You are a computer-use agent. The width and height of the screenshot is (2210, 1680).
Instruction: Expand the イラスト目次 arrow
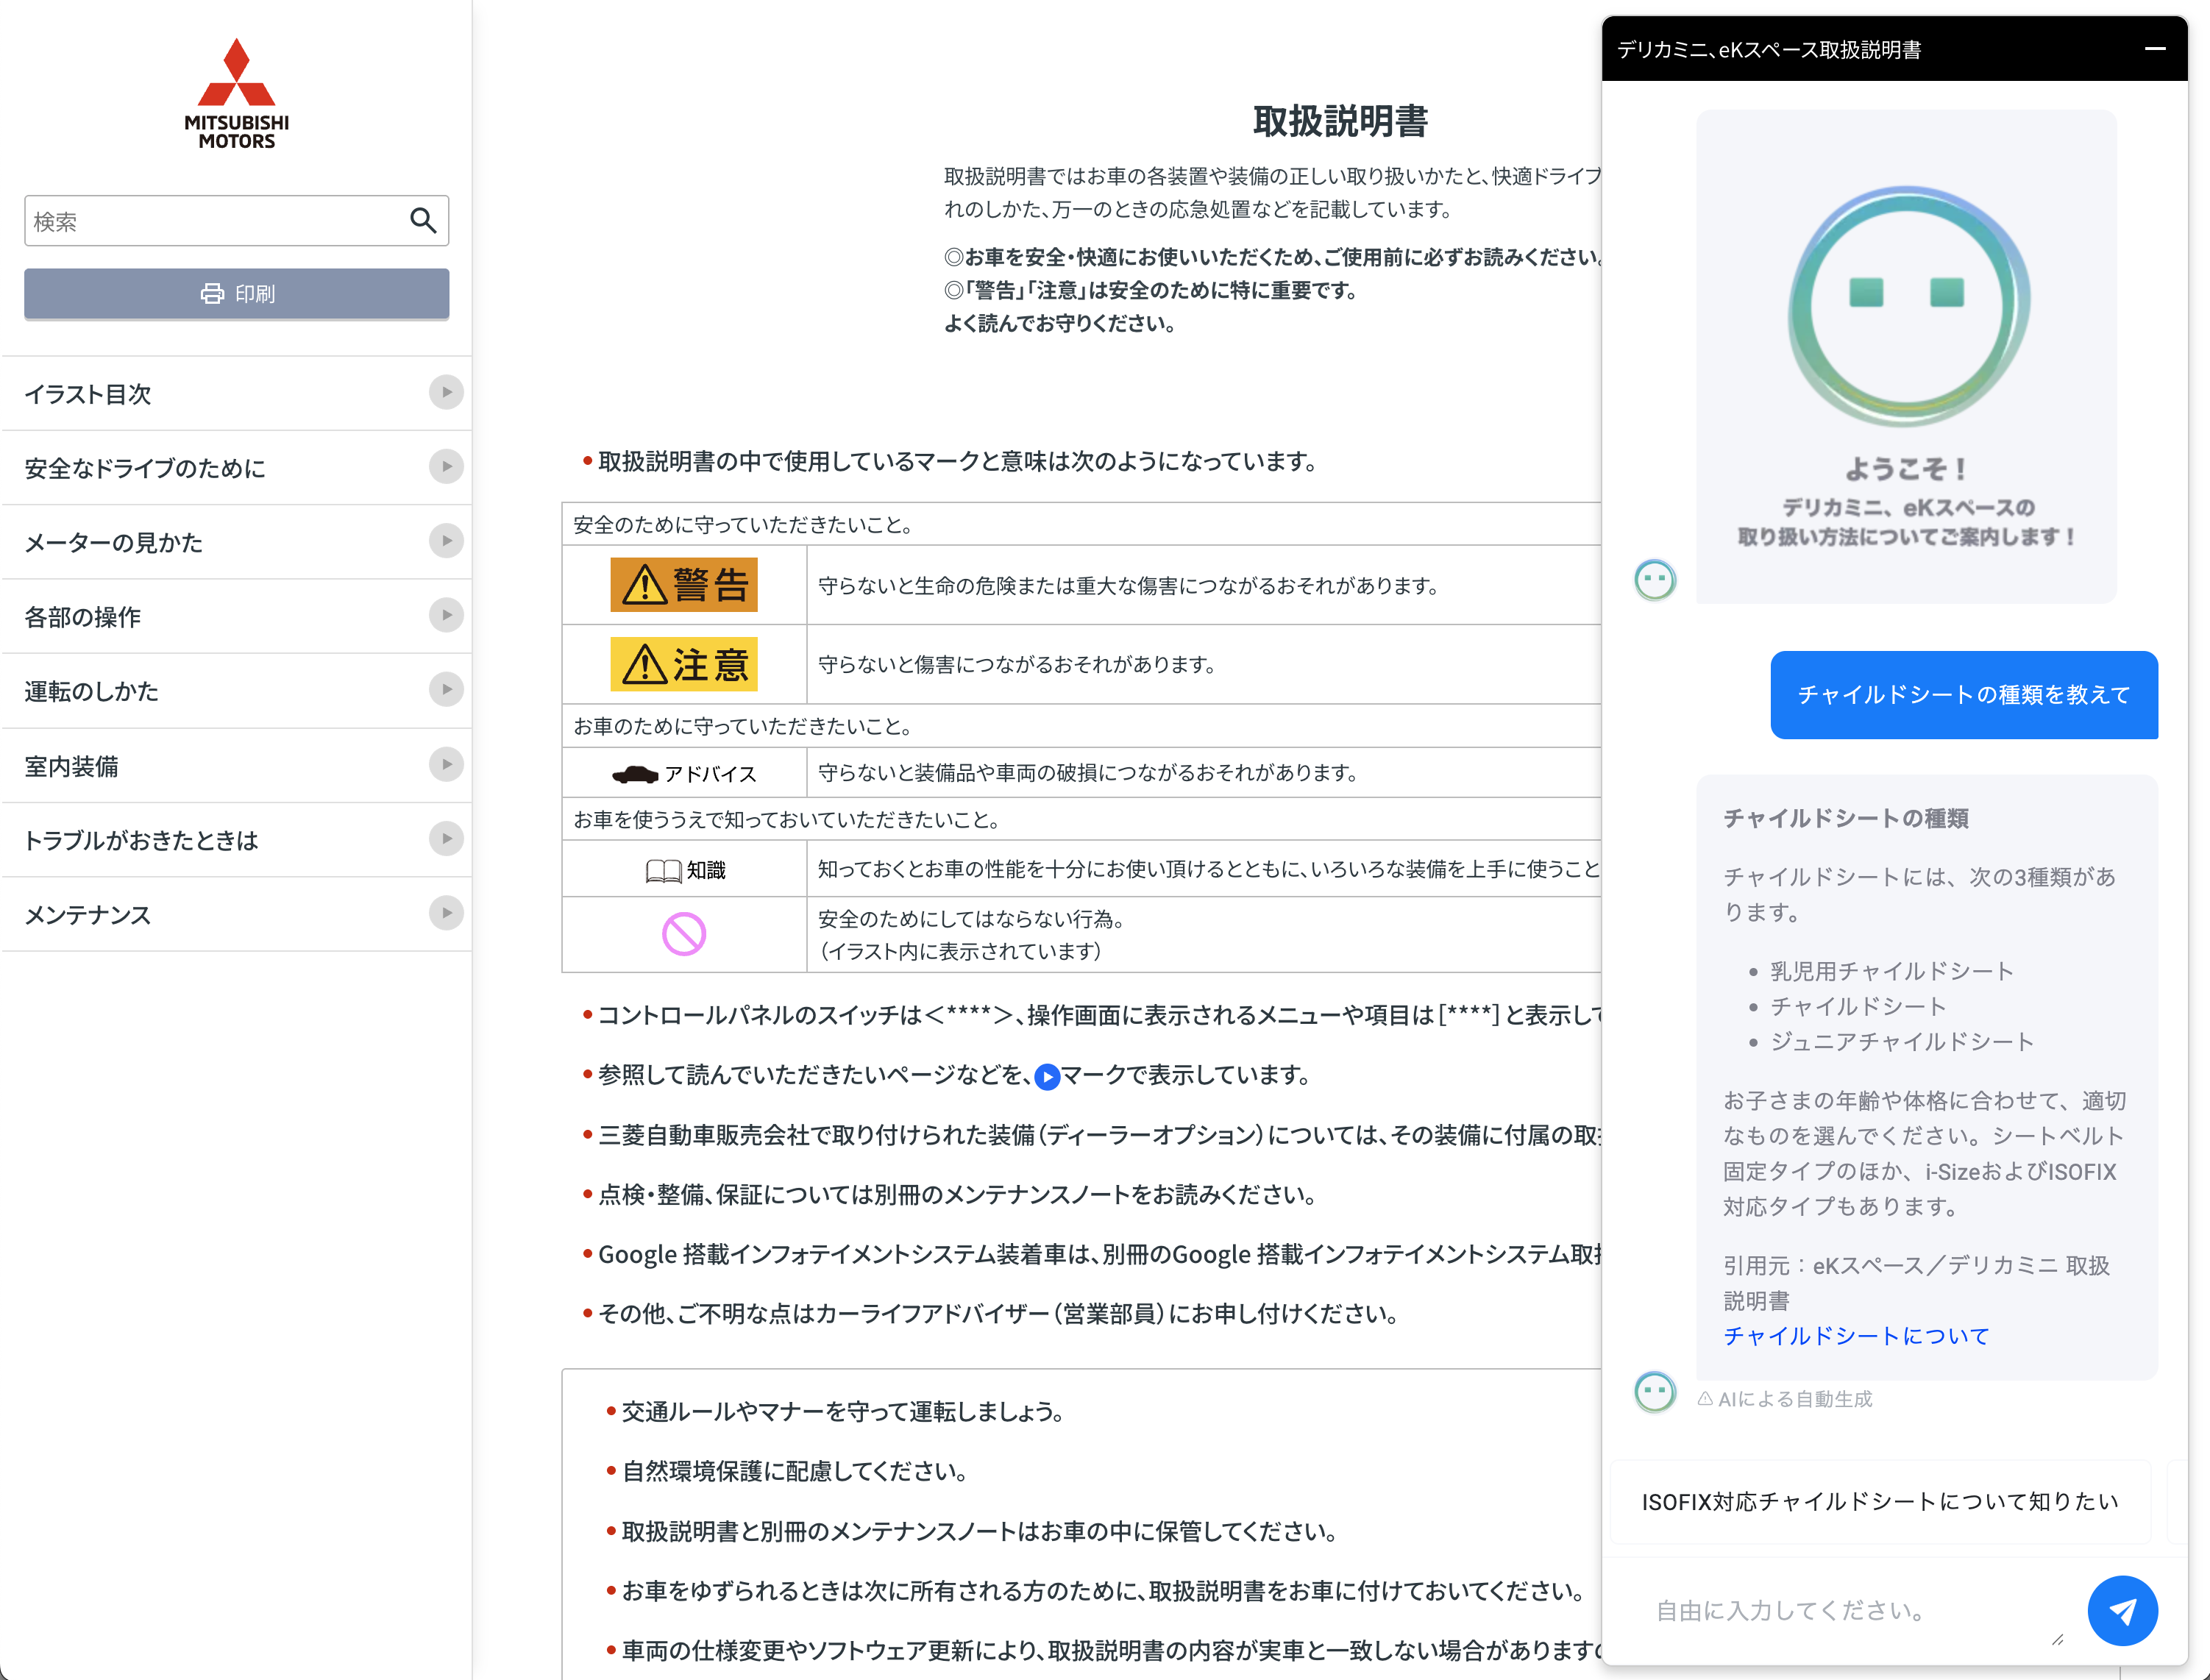tap(446, 392)
